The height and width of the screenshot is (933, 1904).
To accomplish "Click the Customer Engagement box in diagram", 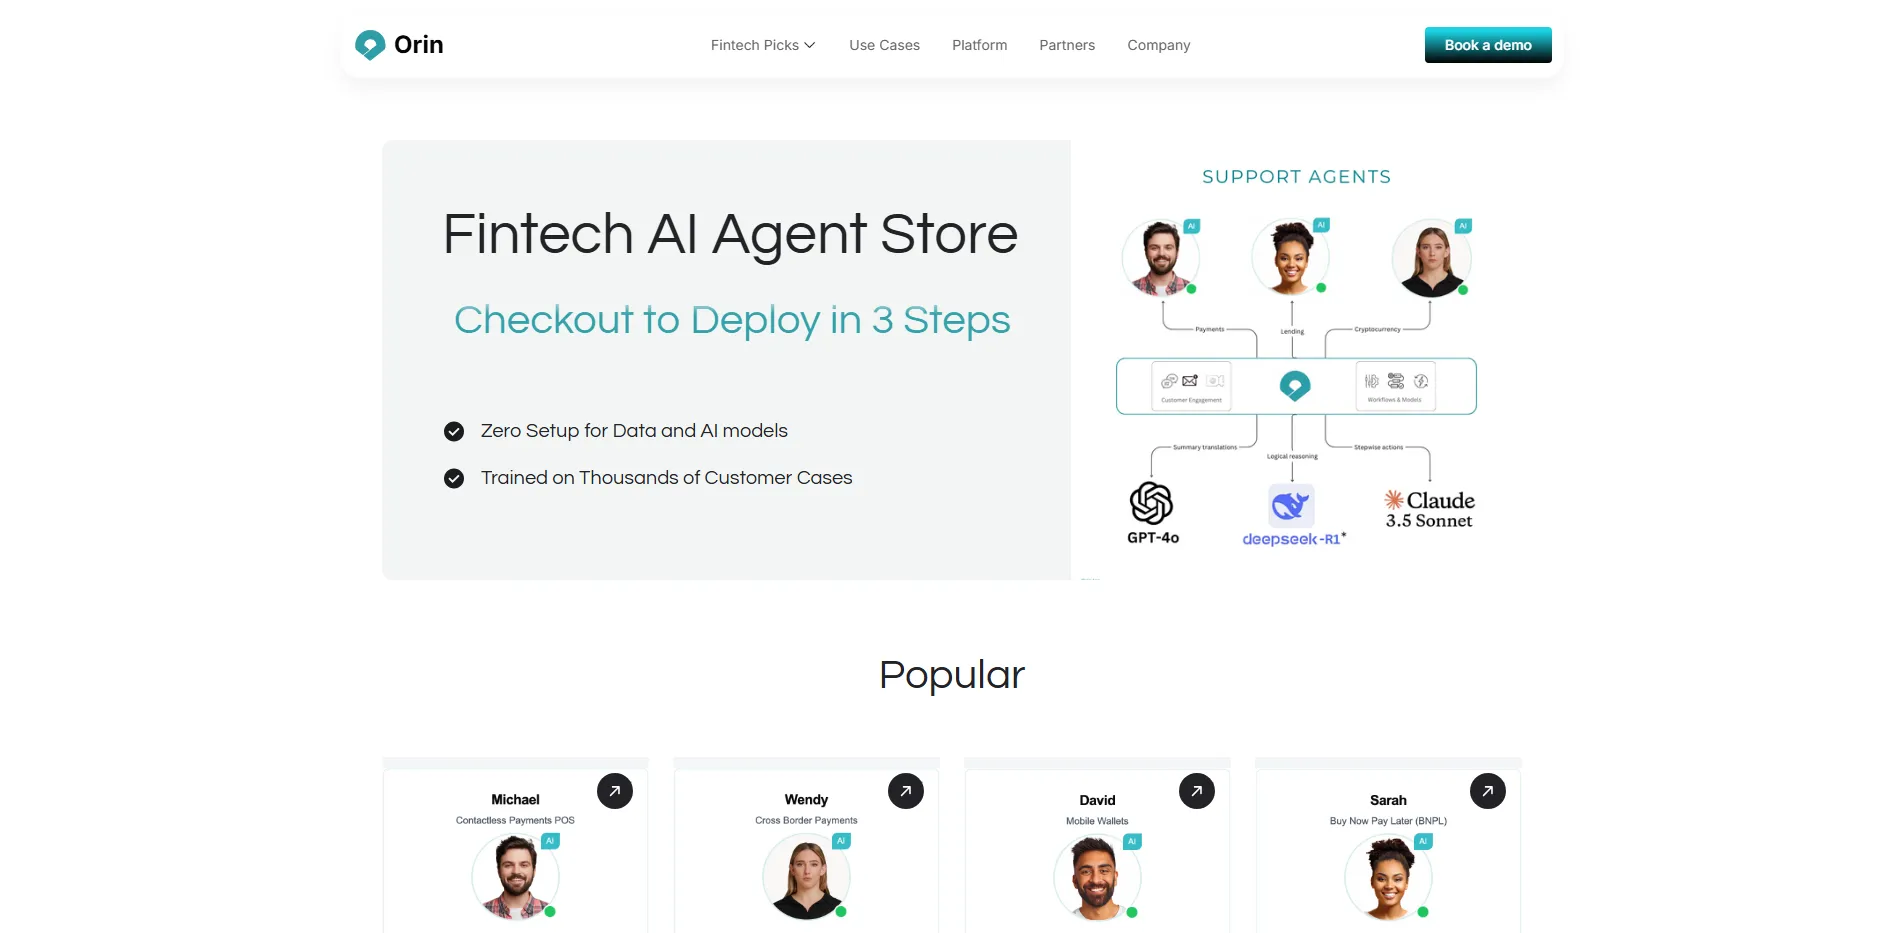I will (1191, 386).
